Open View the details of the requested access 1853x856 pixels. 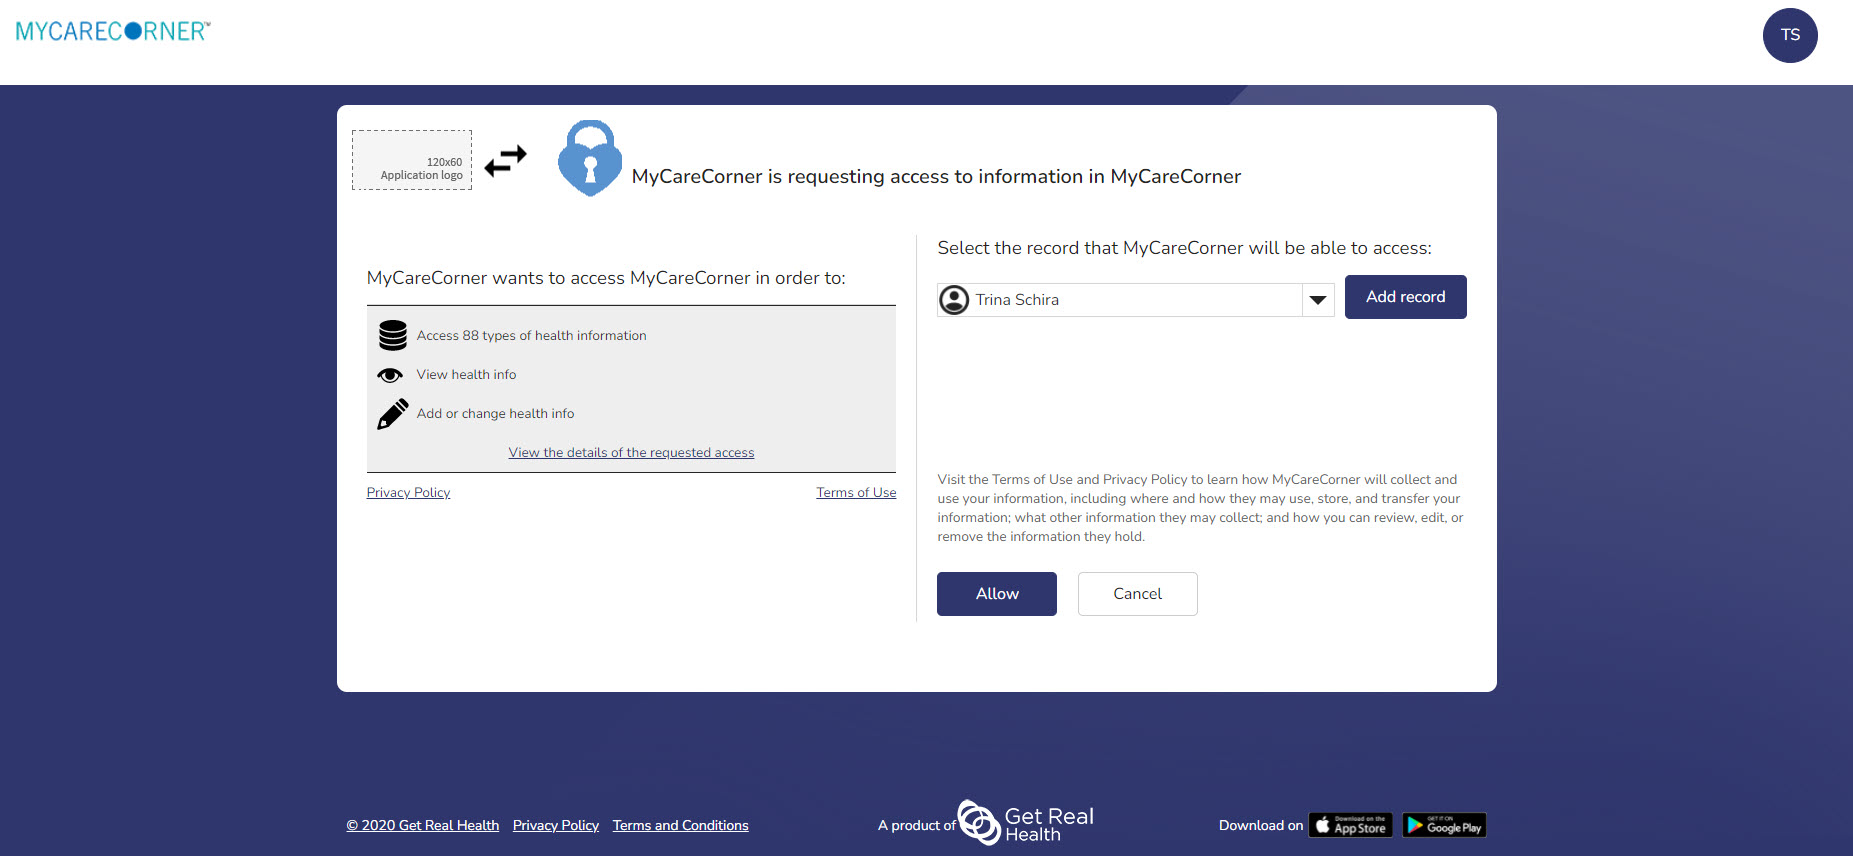coord(631,453)
